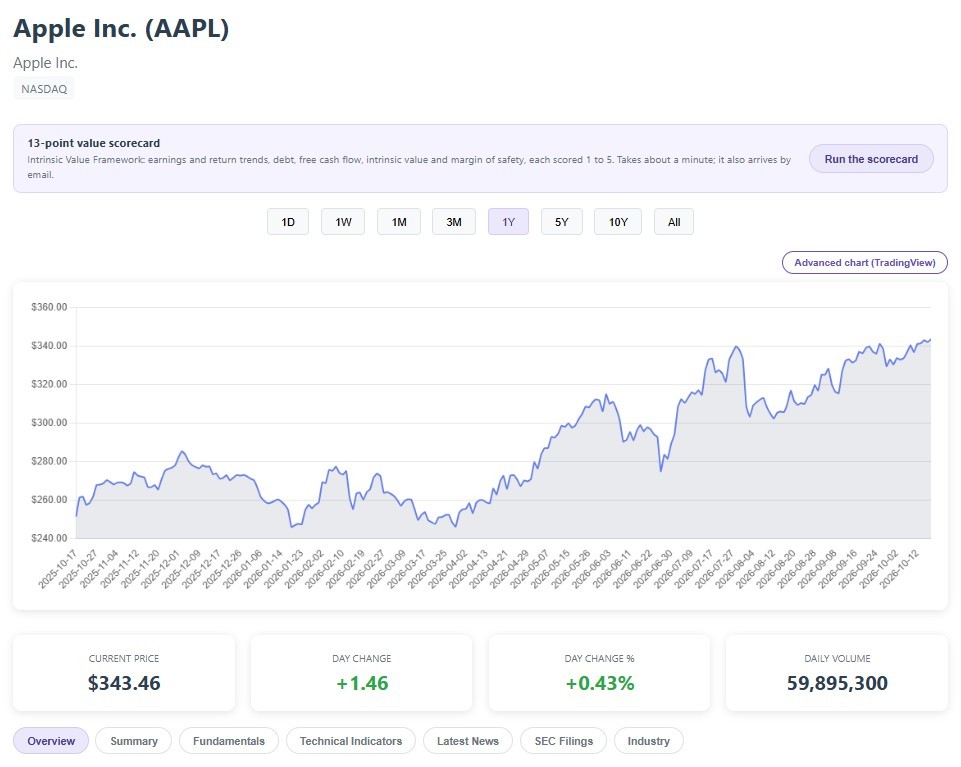Click the $360.00 y-axis label
The width and height of the screenshot is (961, 767).
tap(49, 307)
